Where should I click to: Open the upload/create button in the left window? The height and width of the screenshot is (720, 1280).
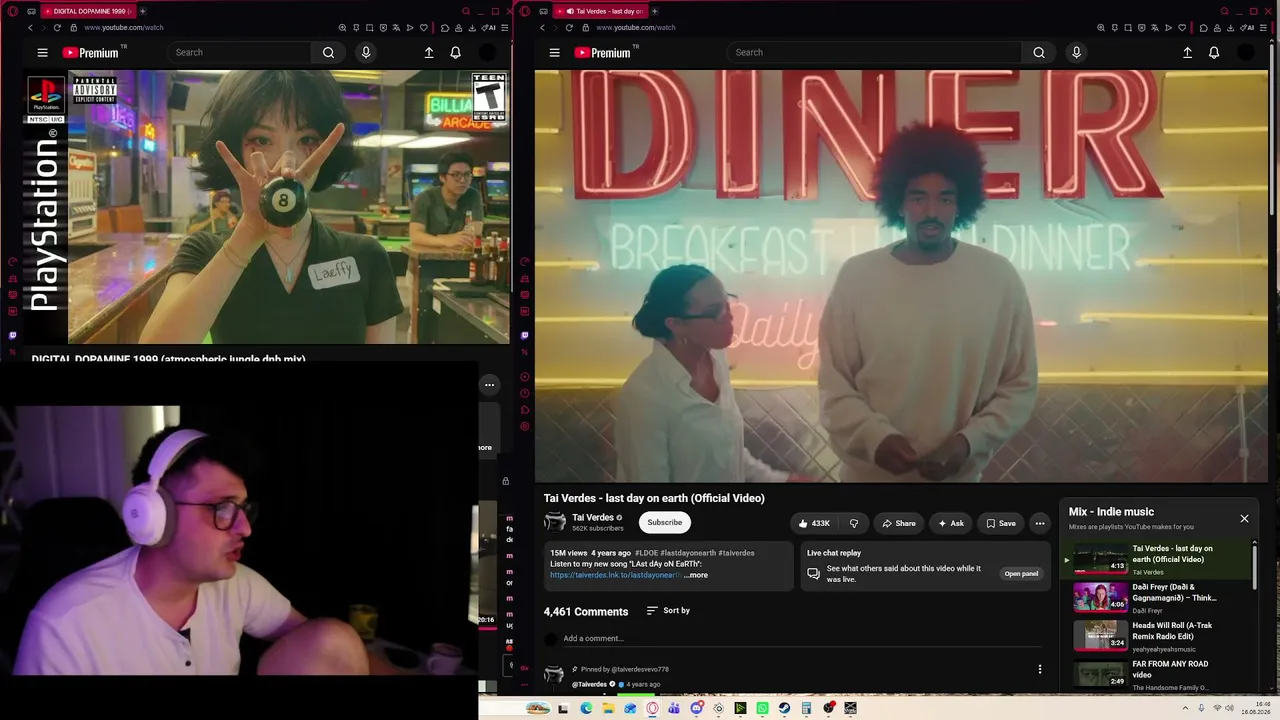point(429,53)
